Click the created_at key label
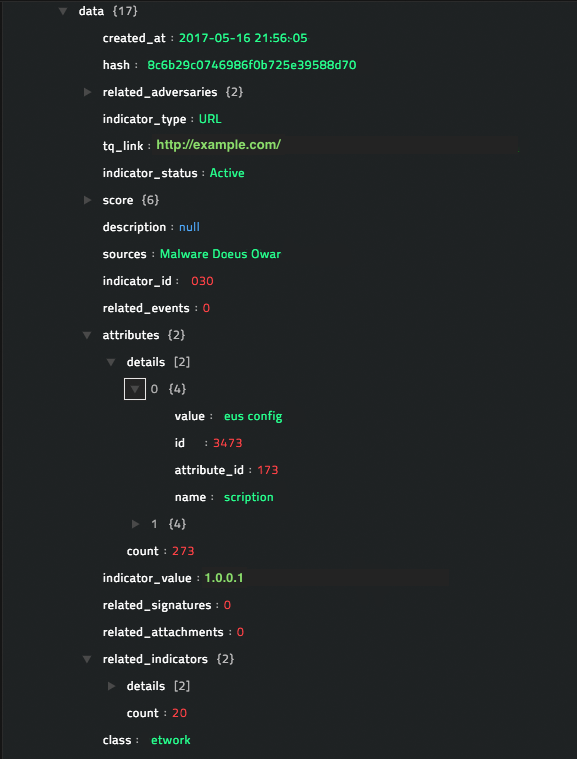The height and width of the screenshot is (759, 577). pyautogui.click(x=134, y=38)
